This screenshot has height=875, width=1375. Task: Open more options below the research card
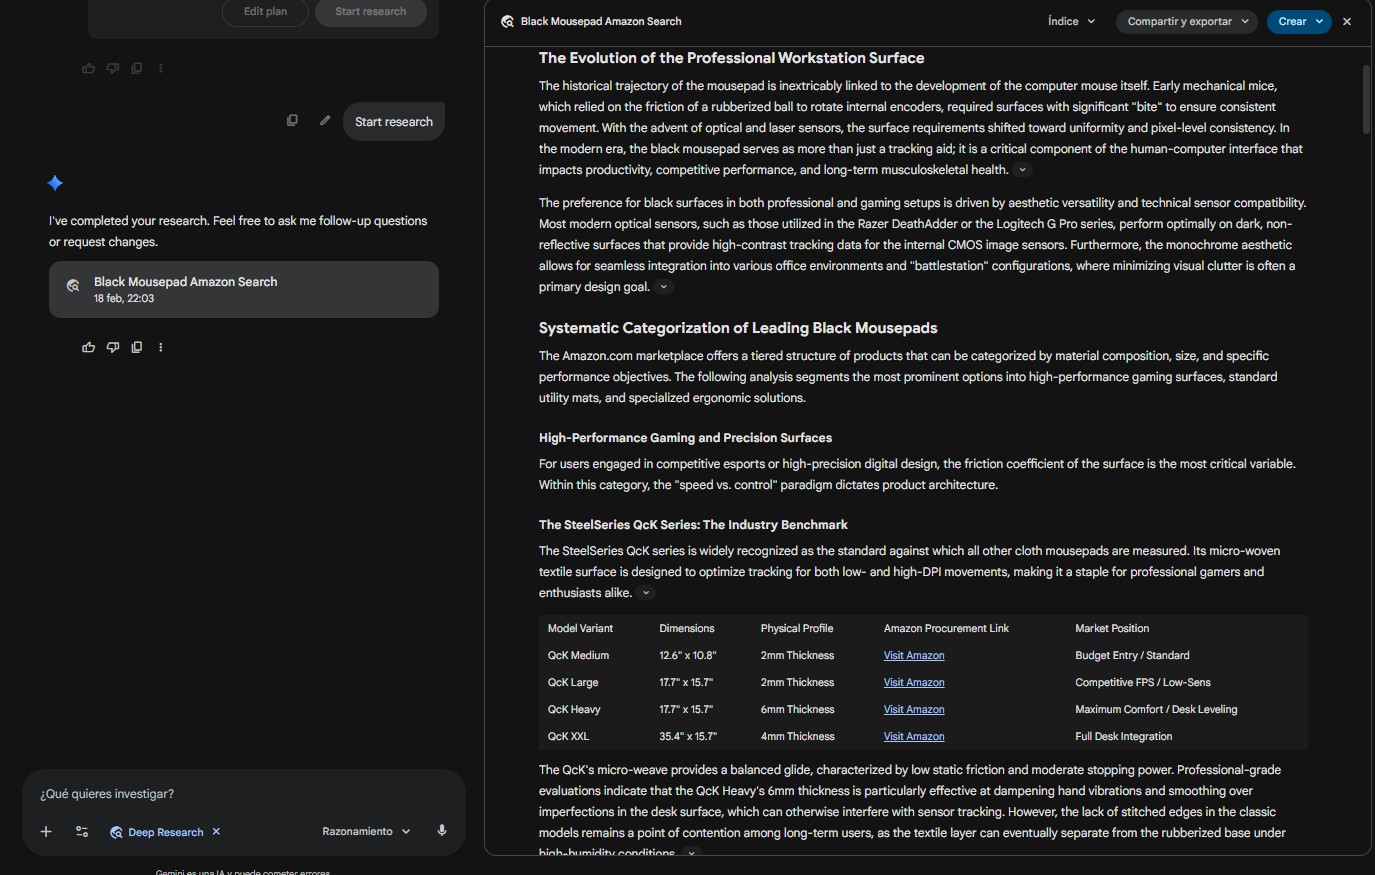[161, 347]
